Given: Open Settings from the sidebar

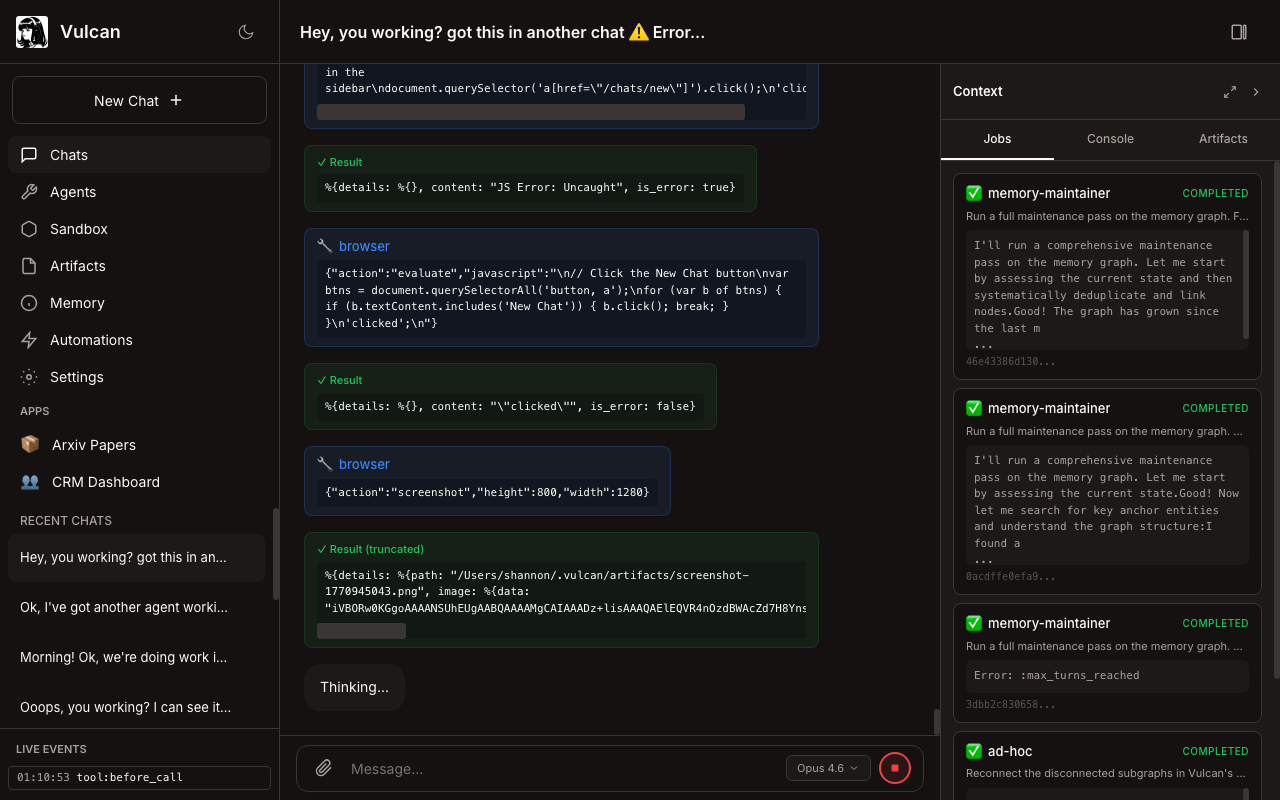Looking at the screenshot, I should coord(76,377).
